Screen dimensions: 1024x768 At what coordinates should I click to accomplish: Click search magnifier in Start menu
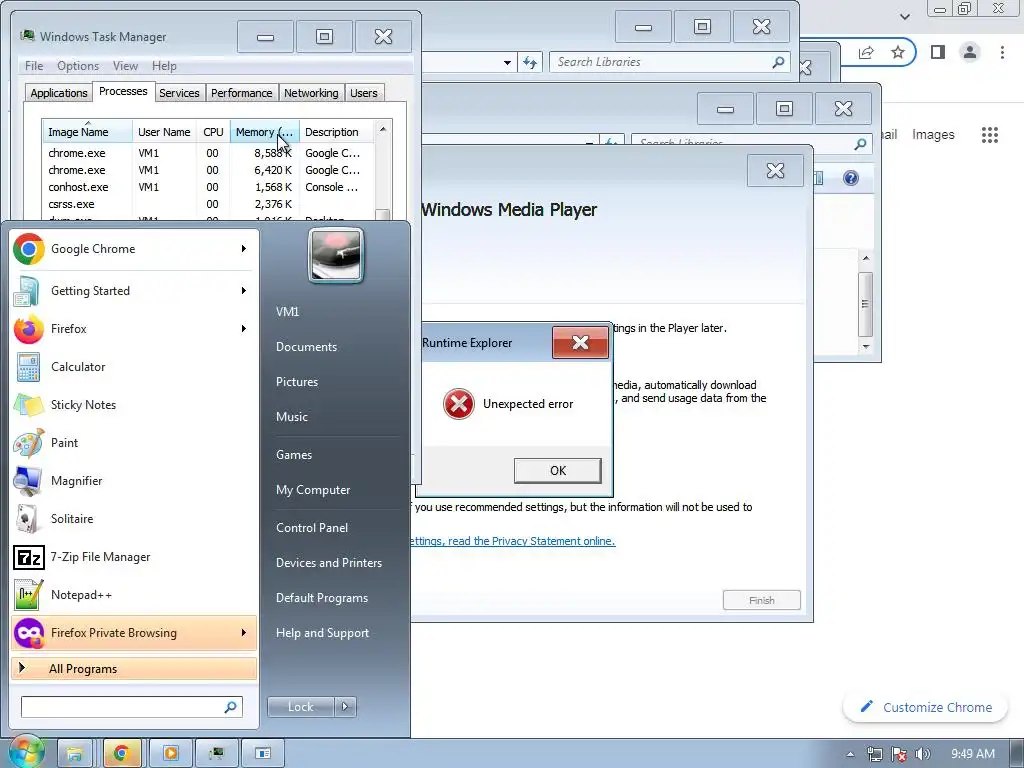[231, 707]
